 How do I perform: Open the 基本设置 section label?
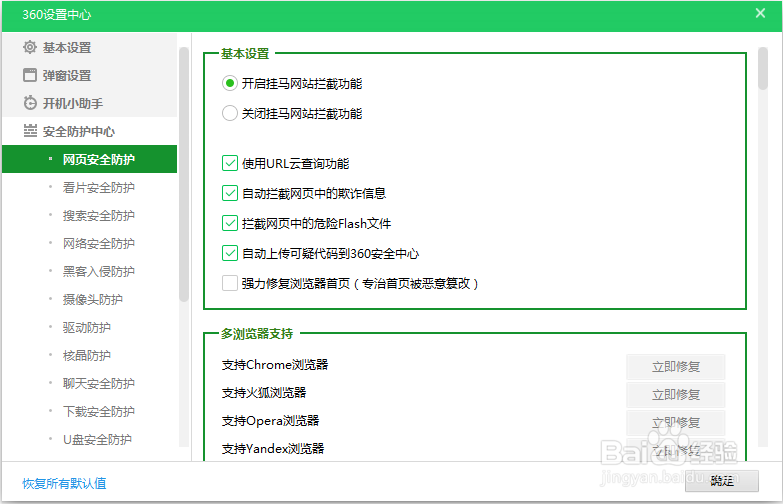(67, 47)
